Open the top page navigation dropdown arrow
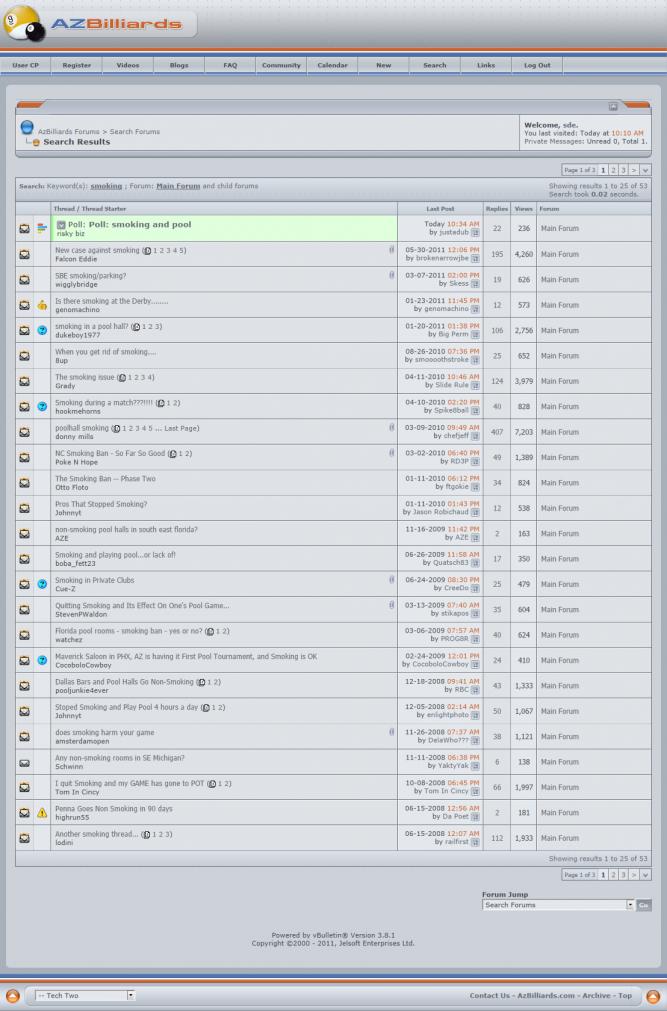This screenshot has height=1011, width=667. click(x=645, y=171)
